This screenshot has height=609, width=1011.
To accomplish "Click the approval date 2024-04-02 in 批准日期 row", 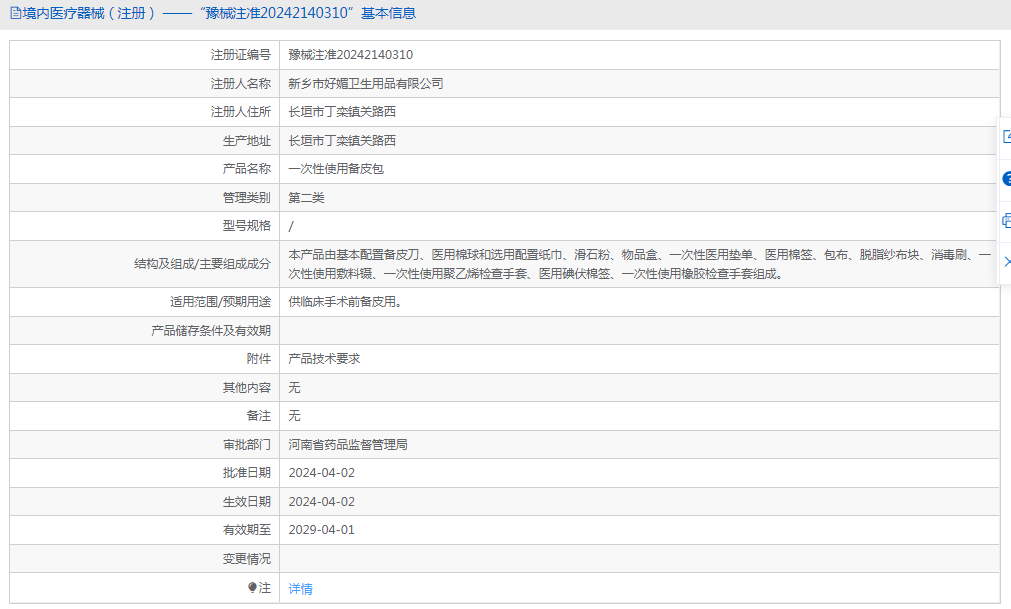I will pos(322,473).
